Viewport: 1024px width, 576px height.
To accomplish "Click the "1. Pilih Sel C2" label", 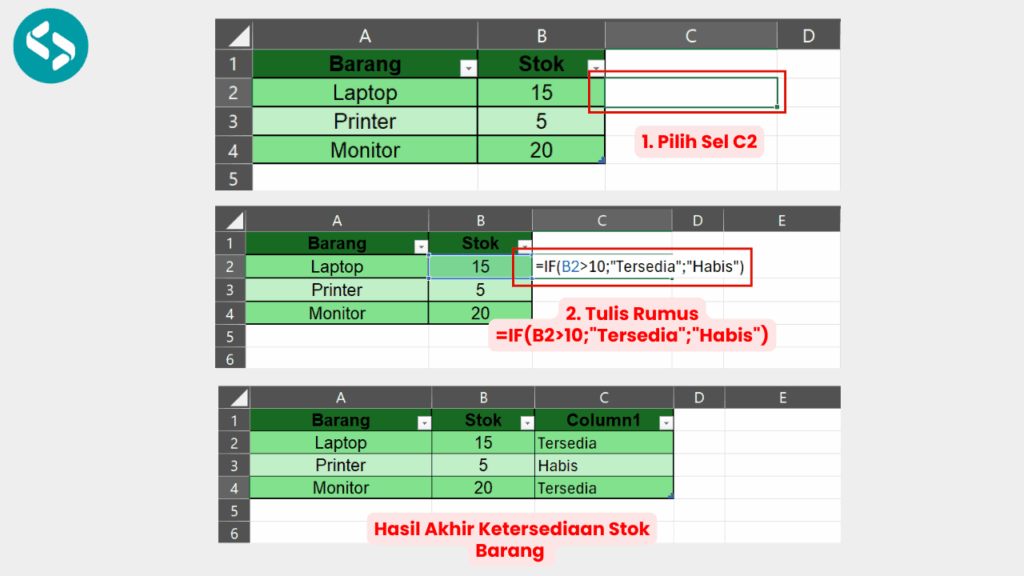I will pyautogui.click(x=700, y=142).
